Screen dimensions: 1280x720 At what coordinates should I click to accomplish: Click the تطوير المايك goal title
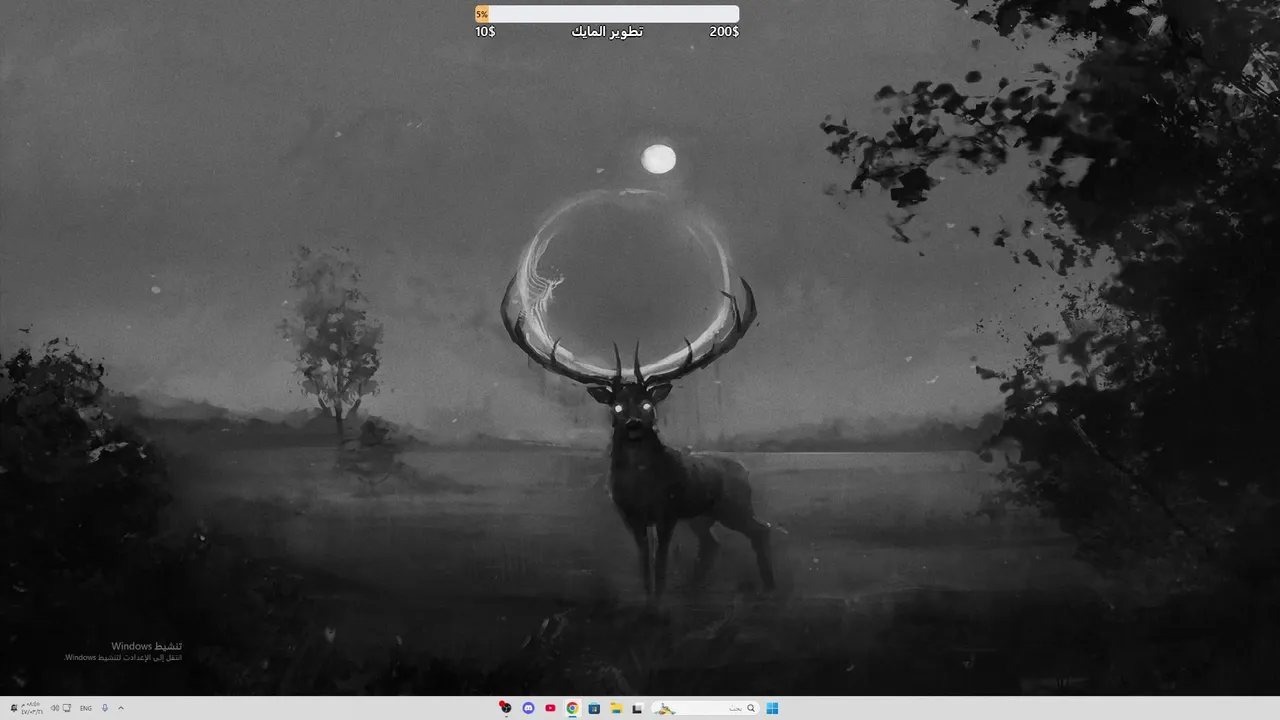pyautogui.click(x=607, y=32)
